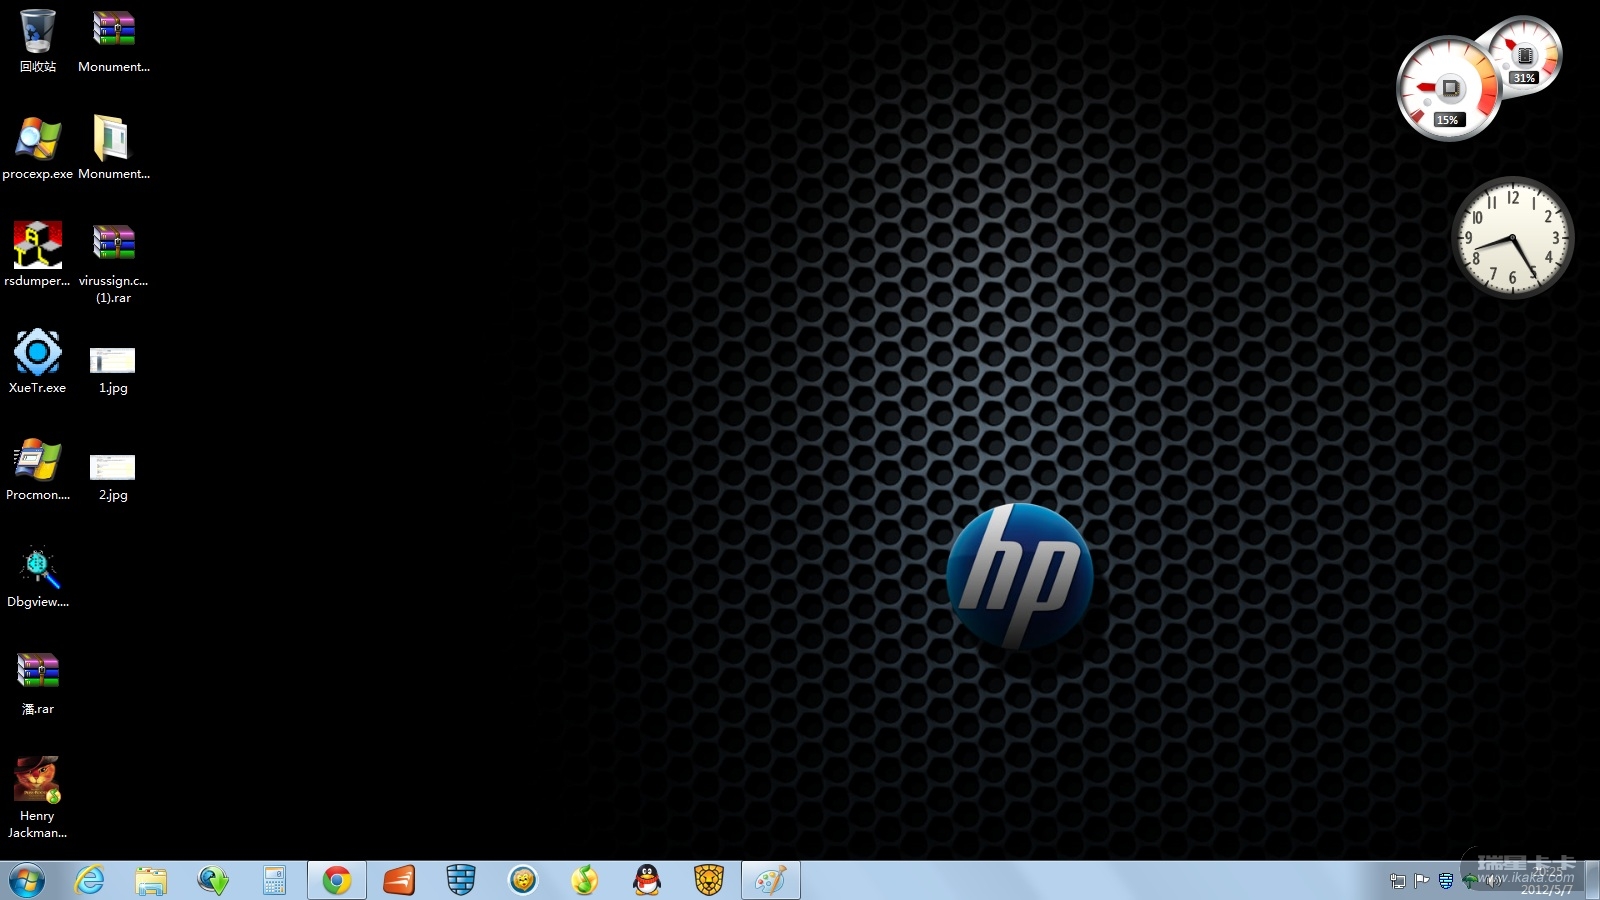Click the blue brick shield firewall taskbar icon
The height and width of the screenshot is (900, 1600).
tap(461, 881)
